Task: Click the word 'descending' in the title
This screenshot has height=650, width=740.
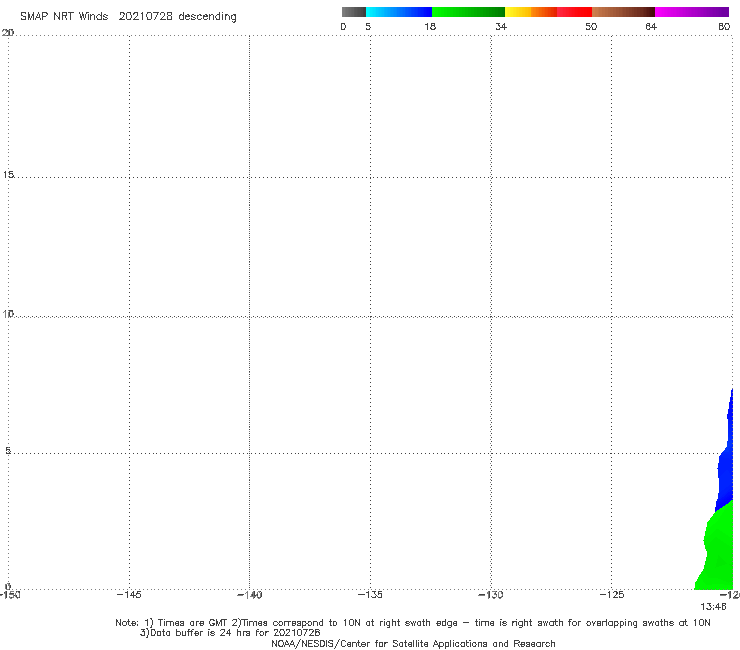Action: coord(207,17)
